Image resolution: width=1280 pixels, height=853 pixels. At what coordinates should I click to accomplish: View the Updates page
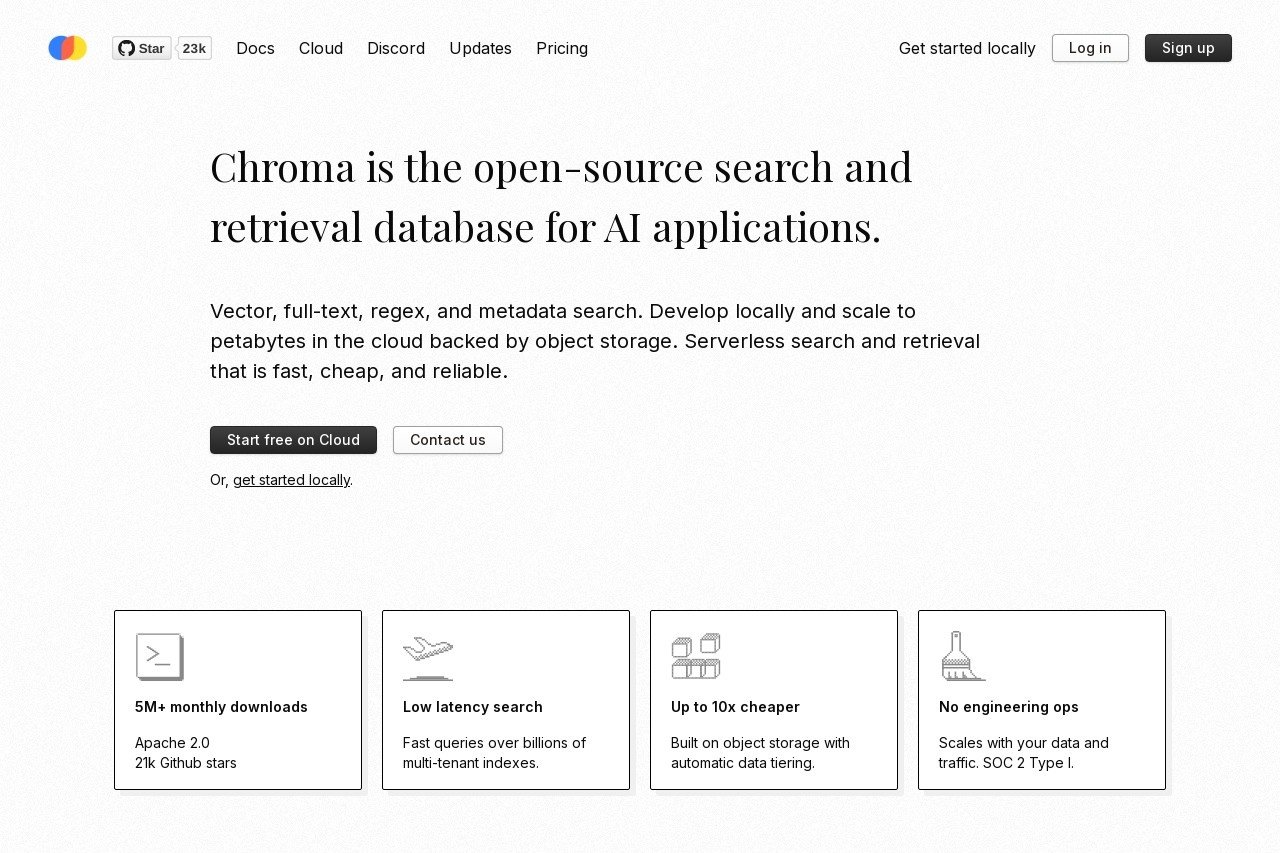point(480,48)
